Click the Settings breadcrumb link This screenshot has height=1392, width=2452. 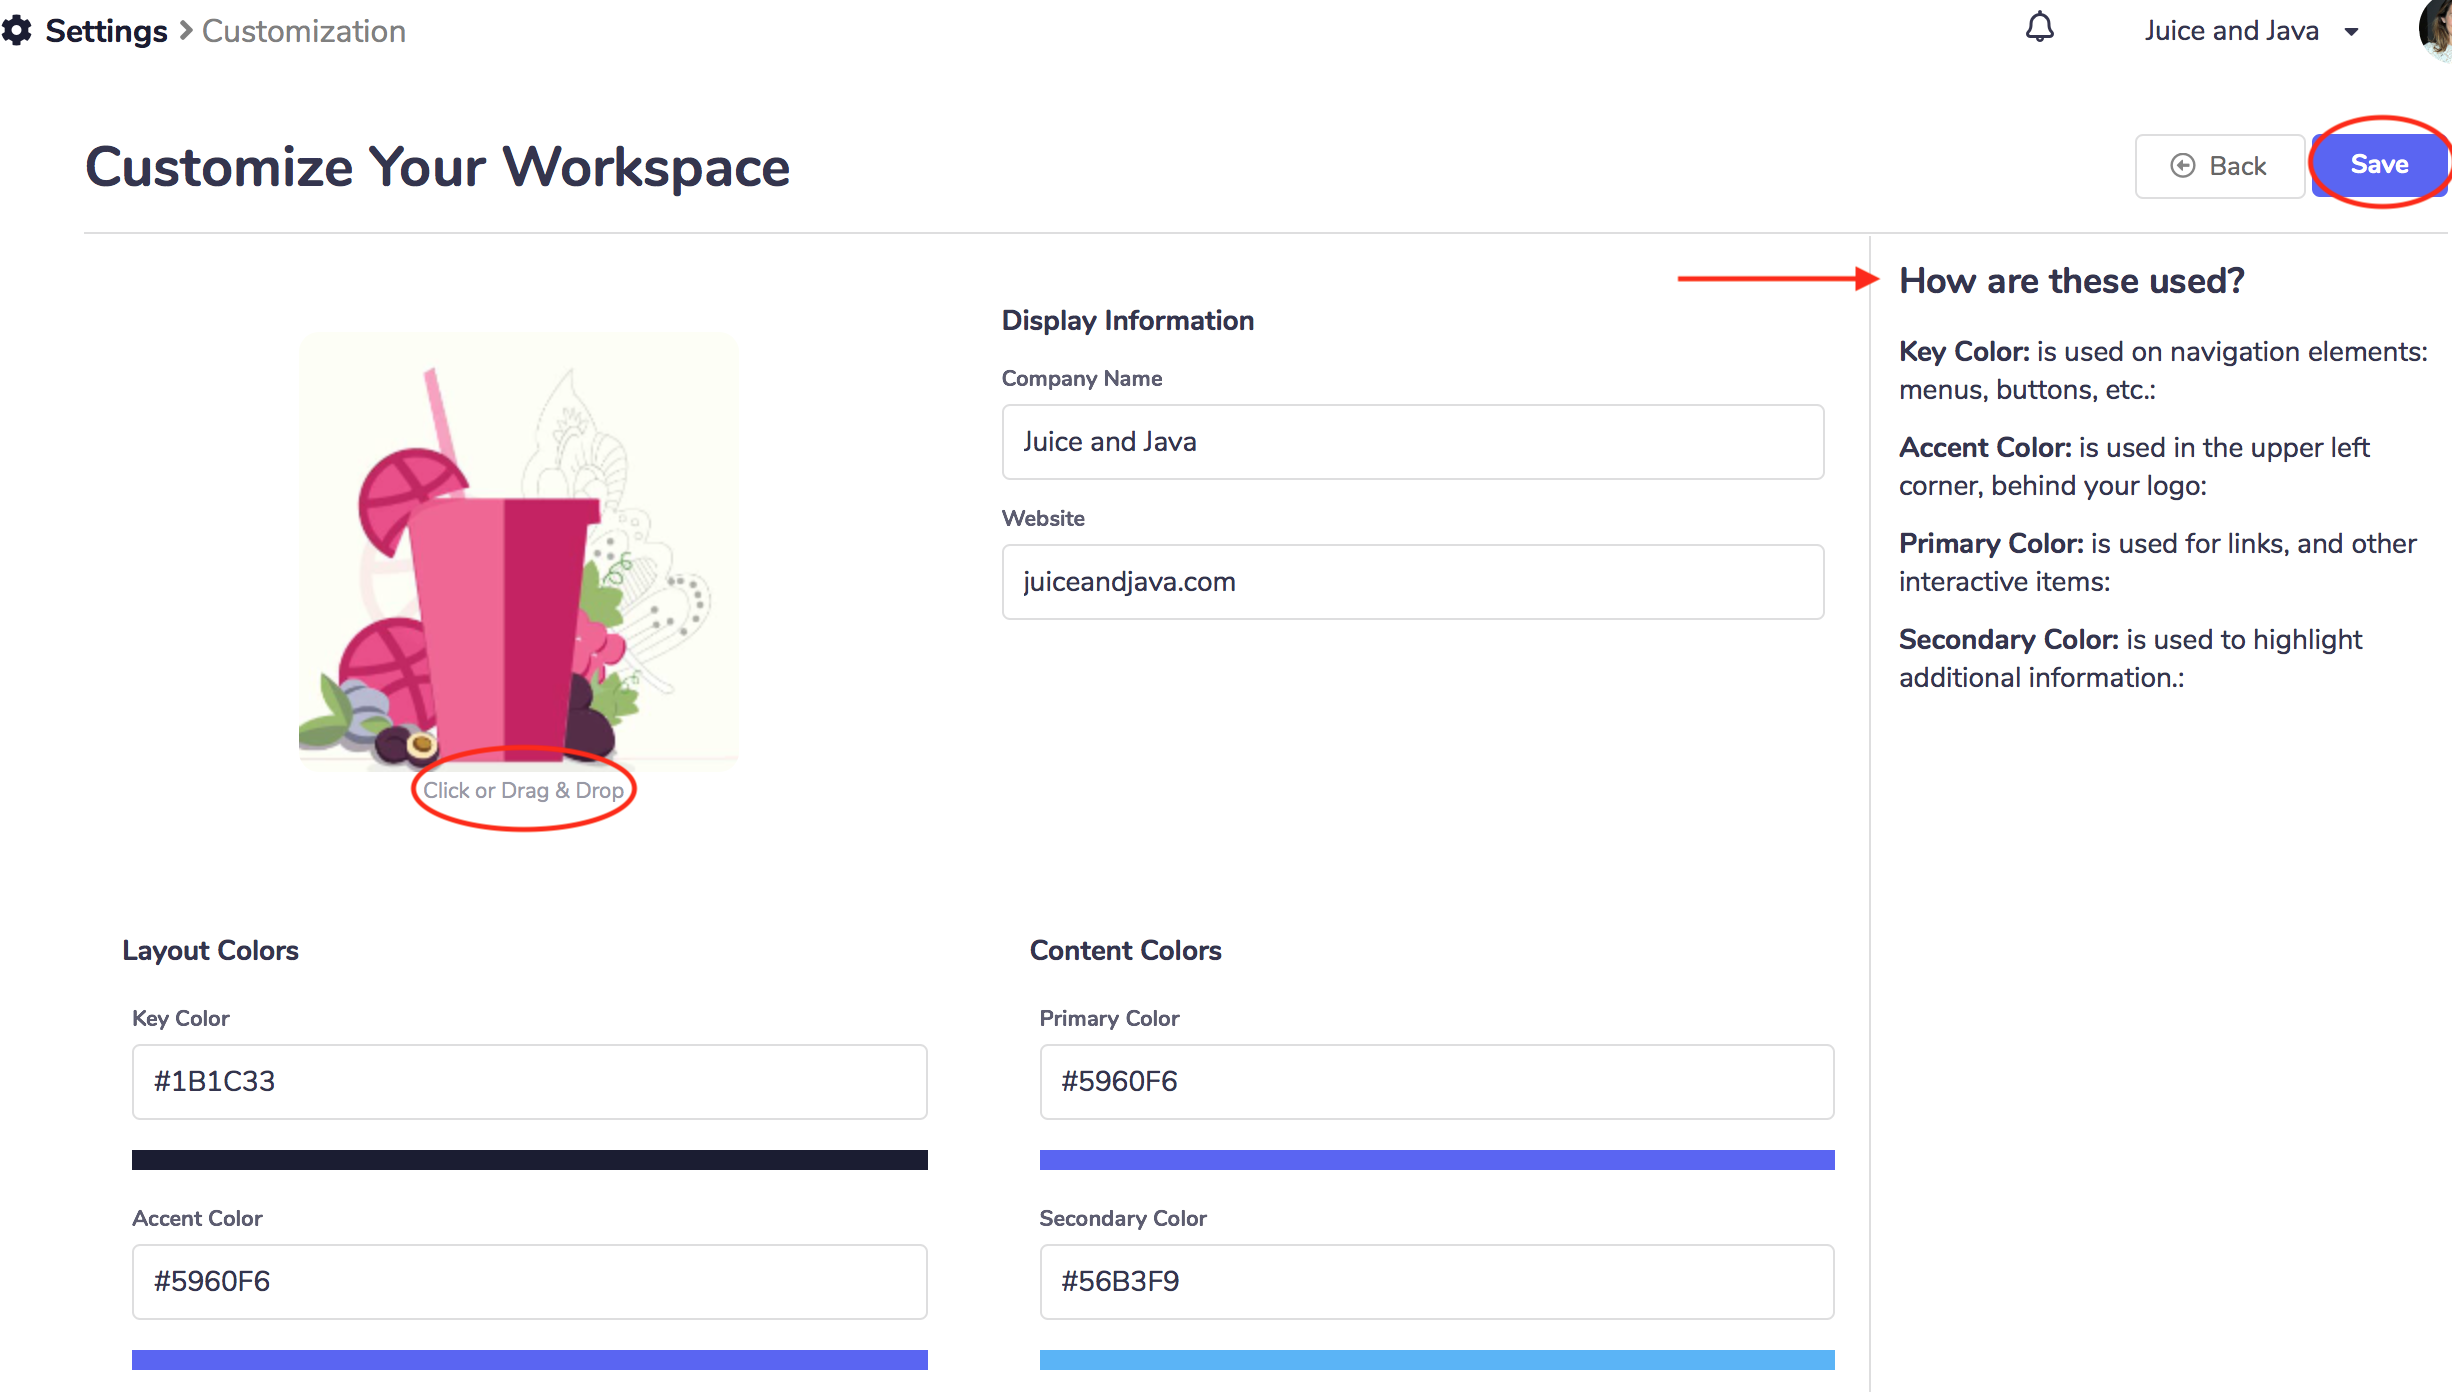pyautogui.click(x=106, y=31)
